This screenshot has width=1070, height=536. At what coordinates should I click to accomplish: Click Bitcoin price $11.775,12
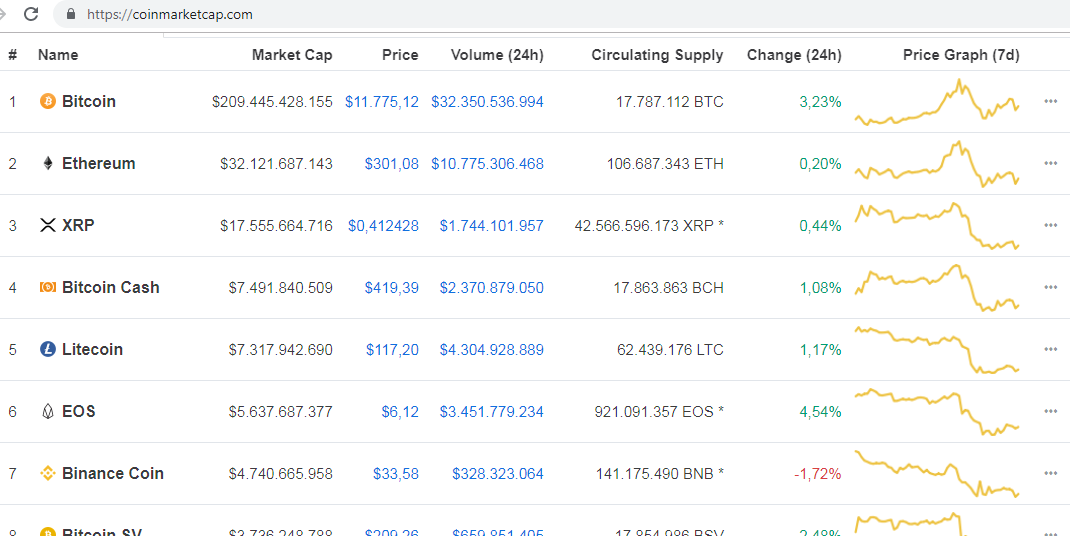coord(381,102)
